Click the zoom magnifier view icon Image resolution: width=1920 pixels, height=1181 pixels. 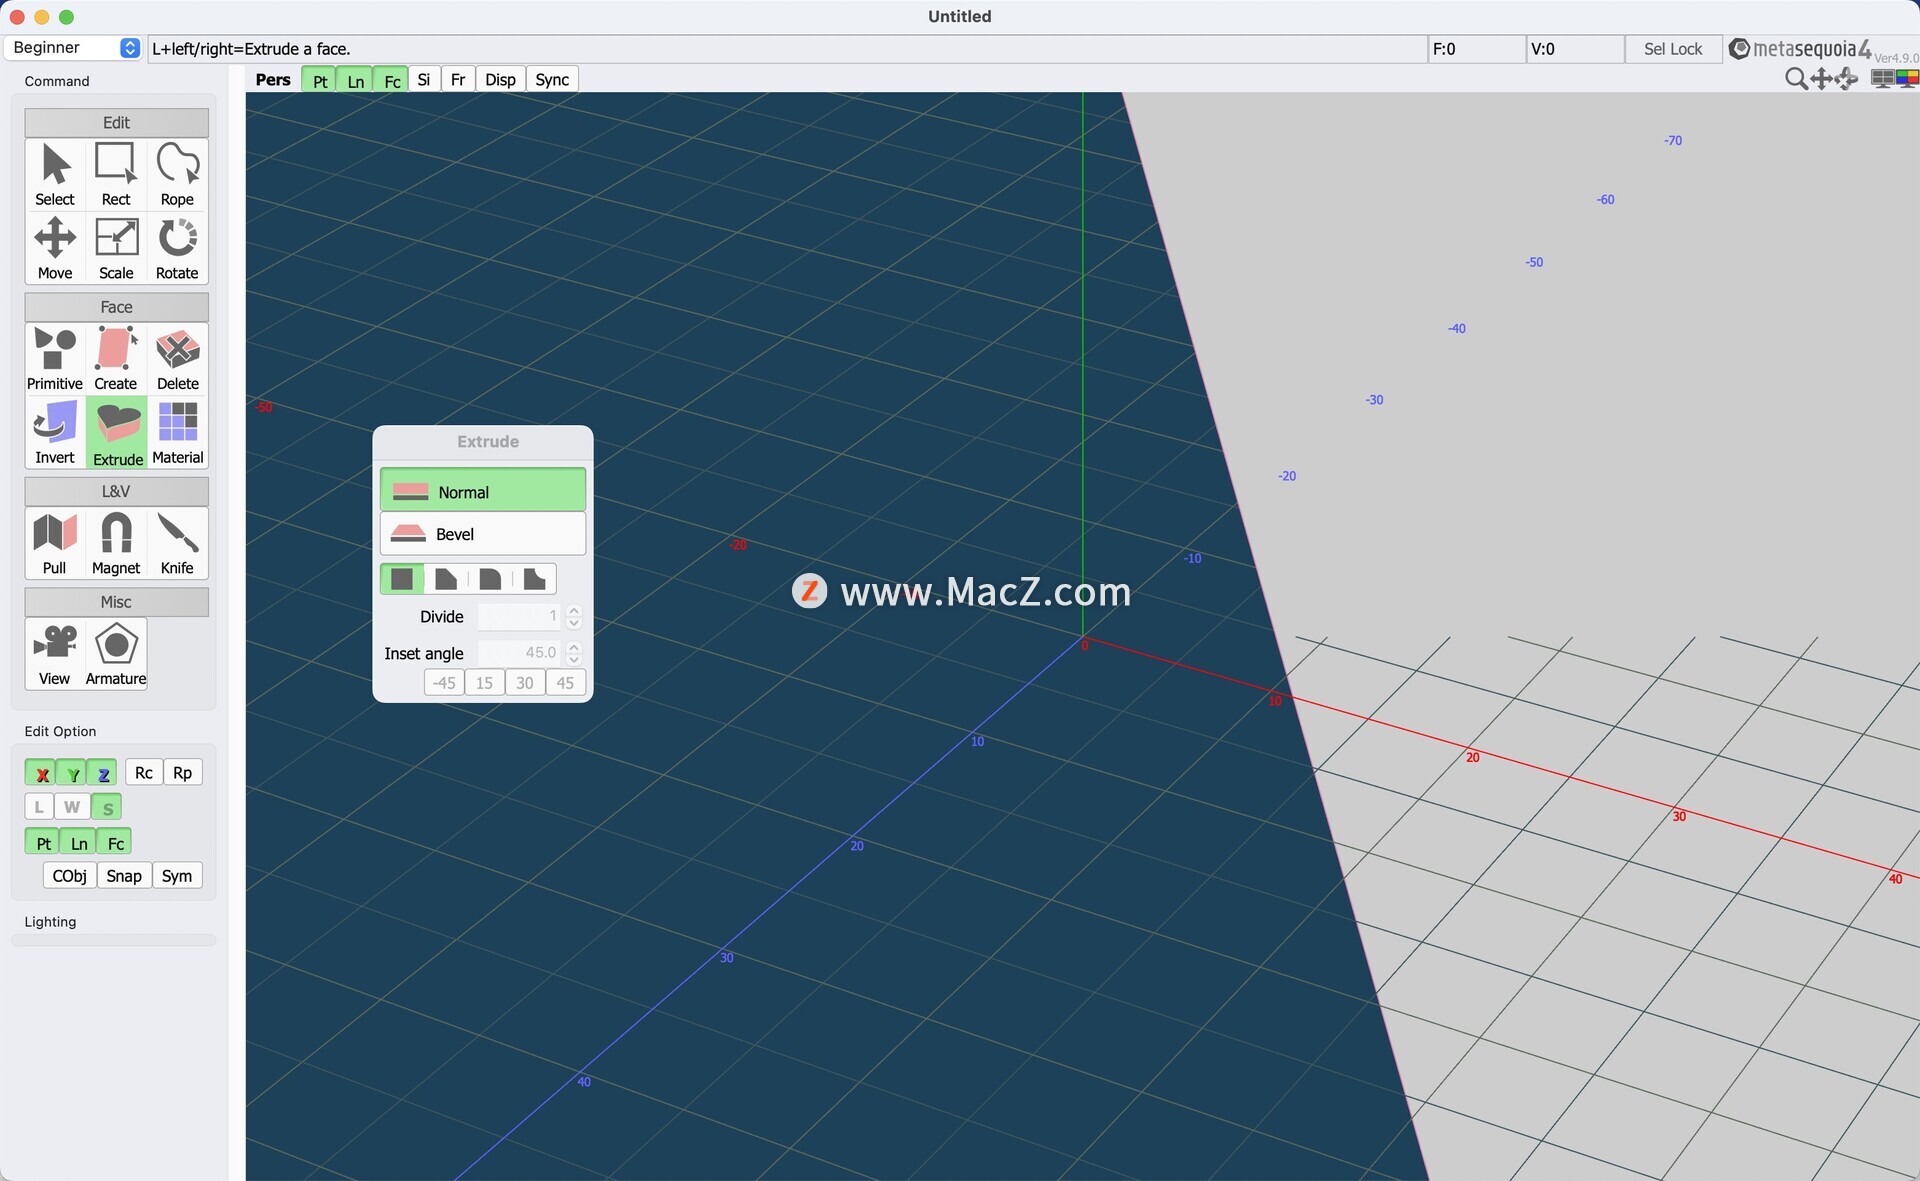(x=1796, y=79)
